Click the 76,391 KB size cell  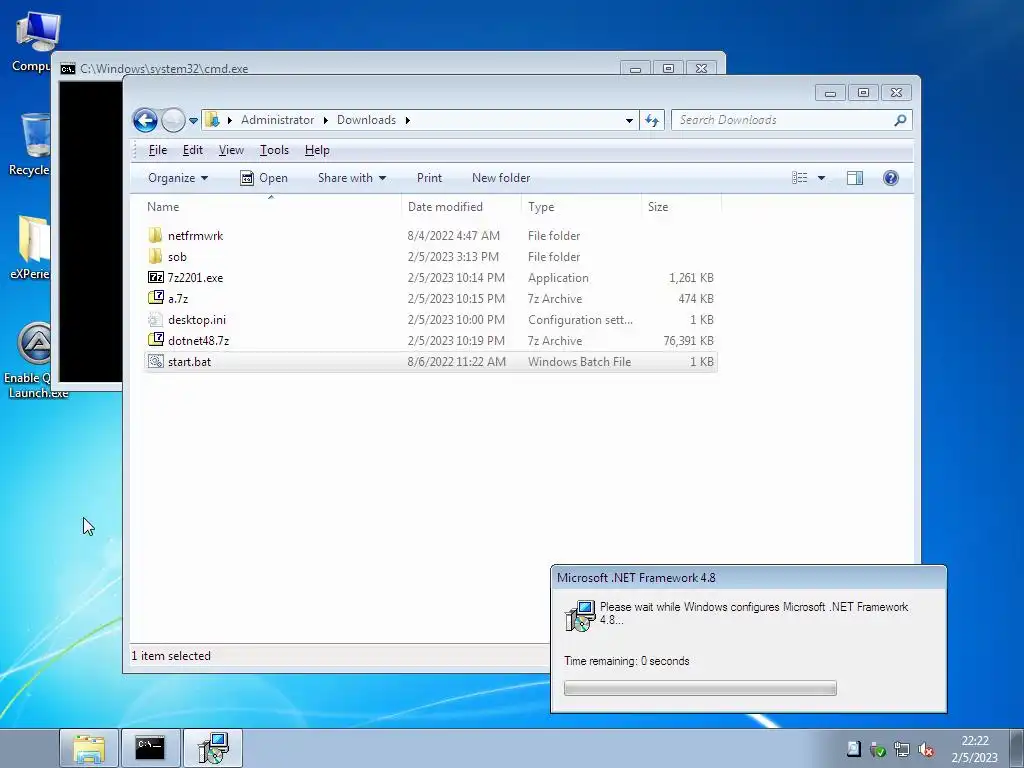[688, 341]
